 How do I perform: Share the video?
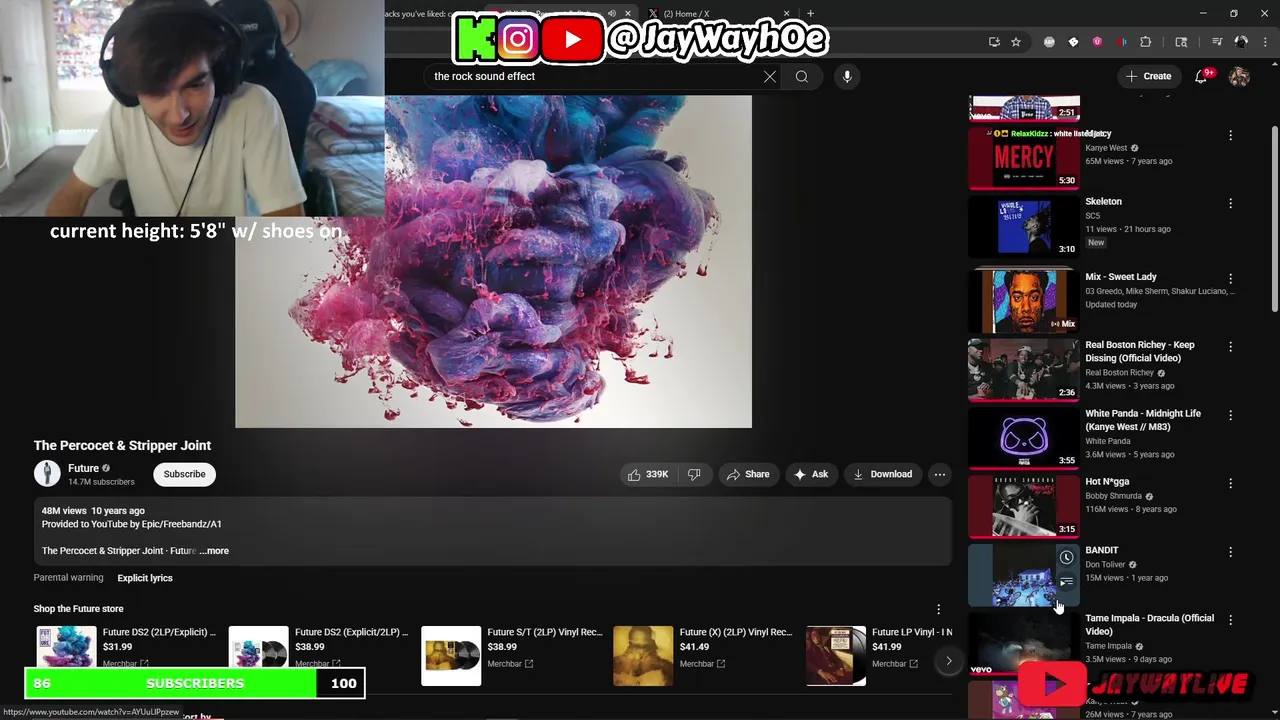coord(748,474)
